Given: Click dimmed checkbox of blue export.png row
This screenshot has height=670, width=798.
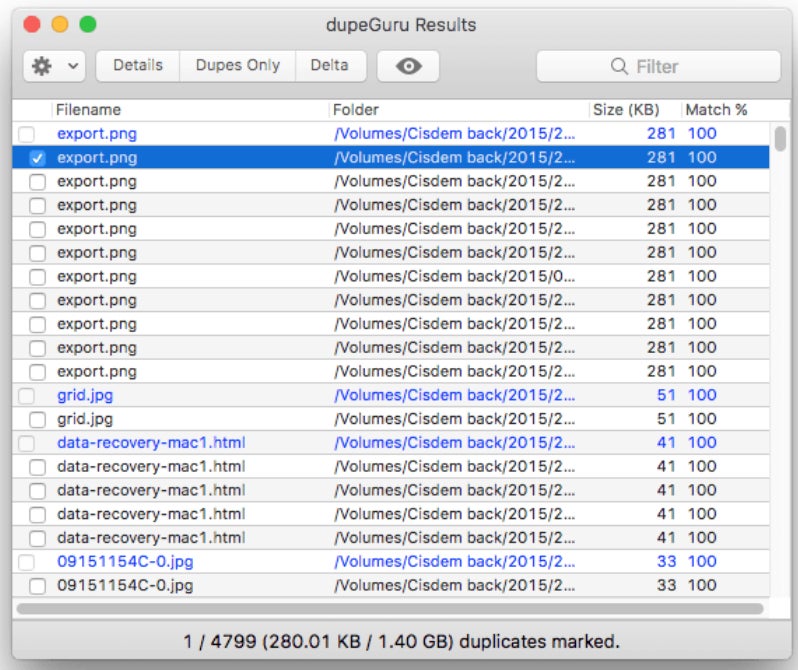Looking at the screenshot, I should pyautogui.click(x=26, y=134).
